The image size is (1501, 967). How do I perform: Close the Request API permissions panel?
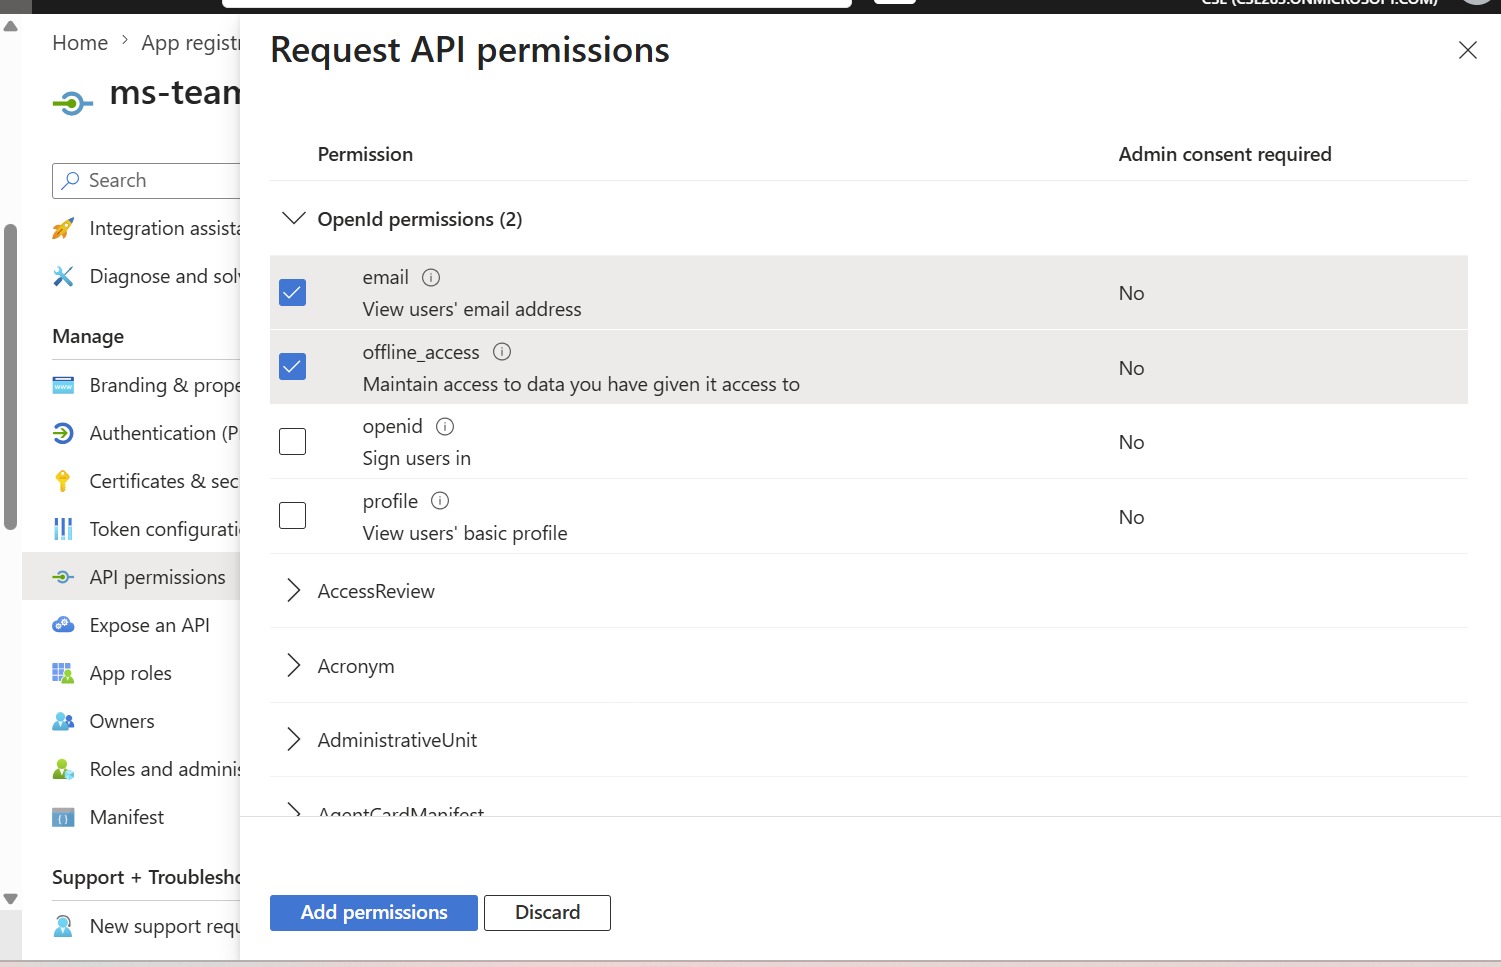click(1467, 50)
